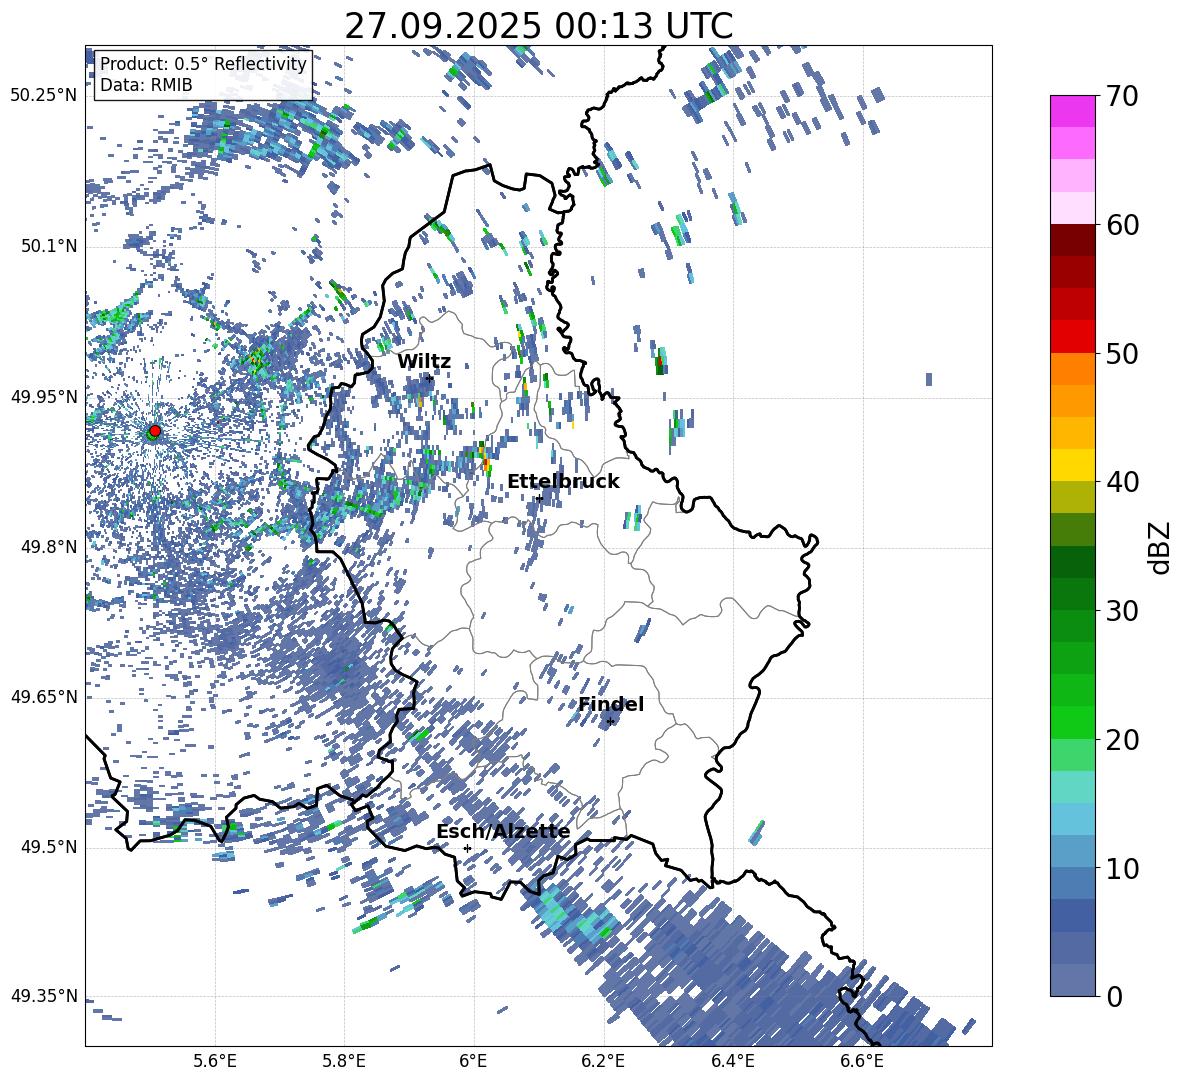1184x1081 pixels.
Task: Click the magenta top colorbar swatch
Action: (x=1072, y=111)
